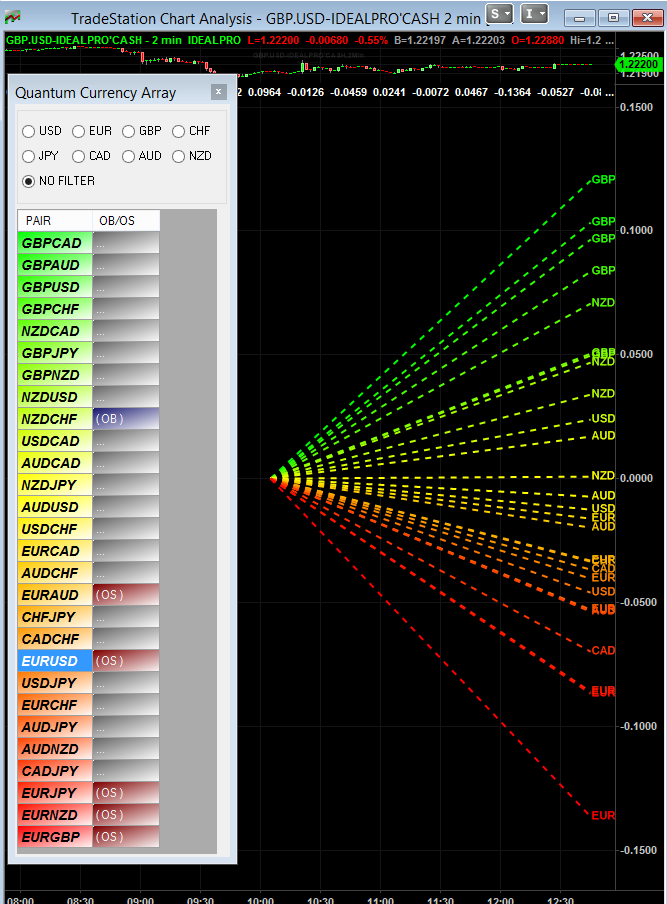Click the OS cell for EURAUD
The image size is (667, 904).
(x=126, y=594)
